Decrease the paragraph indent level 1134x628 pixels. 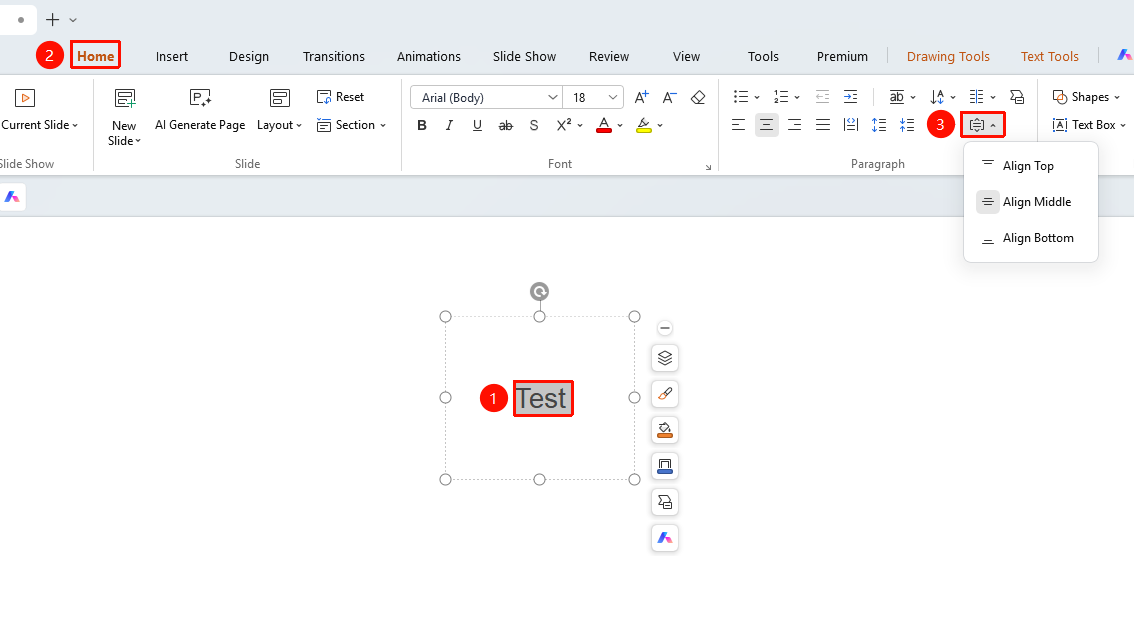[822, 97]
